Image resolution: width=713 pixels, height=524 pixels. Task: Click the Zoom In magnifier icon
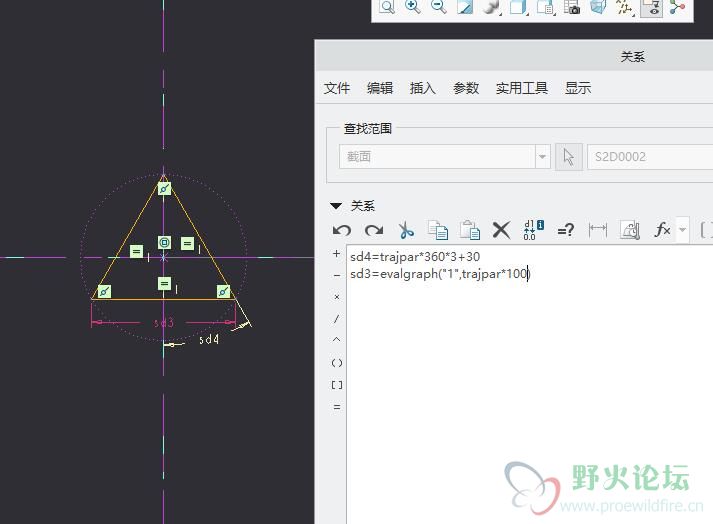[x=413, y=6]
